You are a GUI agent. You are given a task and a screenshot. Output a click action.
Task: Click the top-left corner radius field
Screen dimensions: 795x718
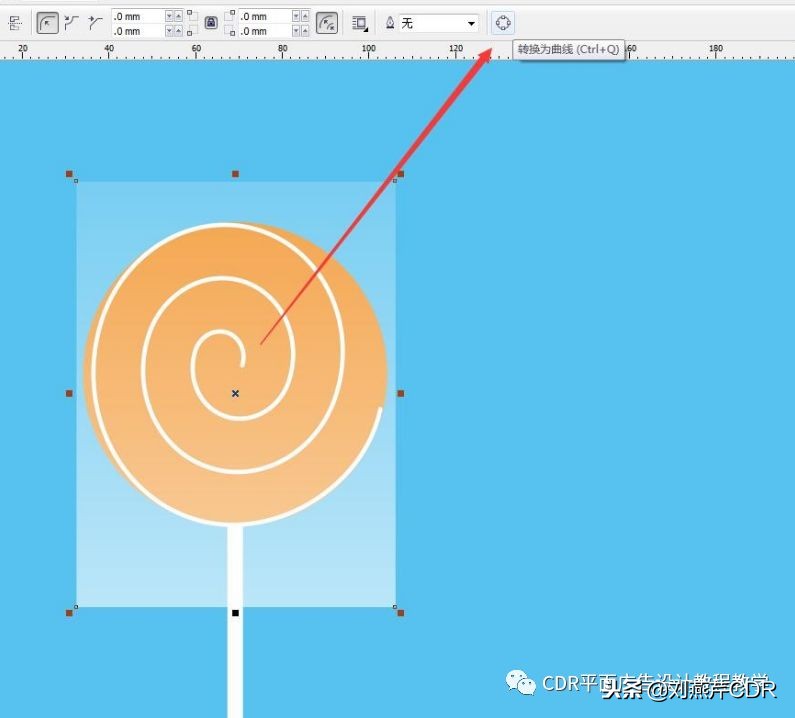tap(138, 17)
